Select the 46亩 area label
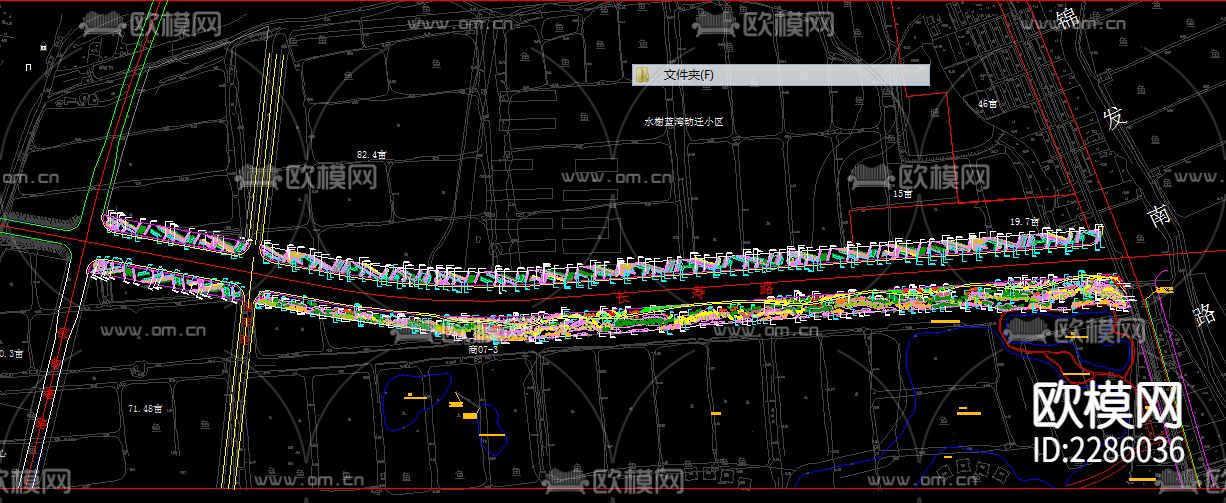 click(988, 104)
